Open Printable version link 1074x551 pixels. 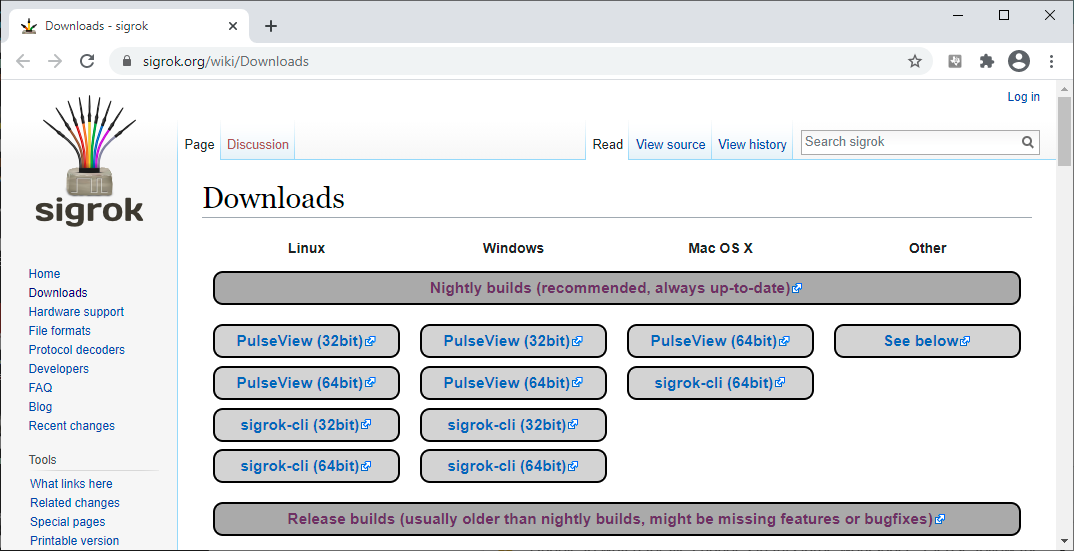(x=75, y=541)
